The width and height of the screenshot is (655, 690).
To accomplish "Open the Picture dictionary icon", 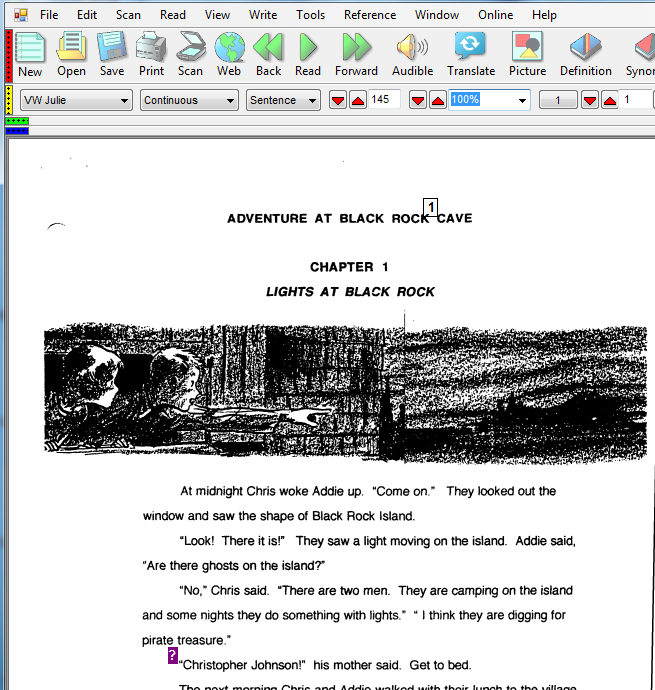I will coord(527,46).
